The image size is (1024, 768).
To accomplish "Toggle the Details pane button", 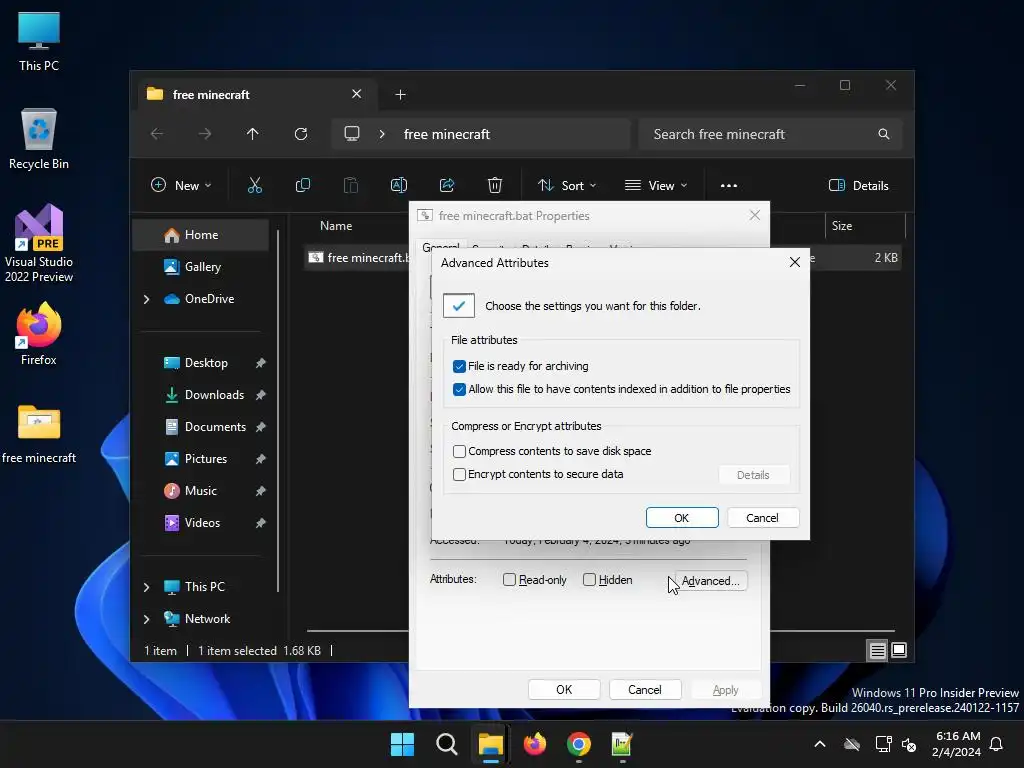I will pyautogui.click(x=859, y=185).
